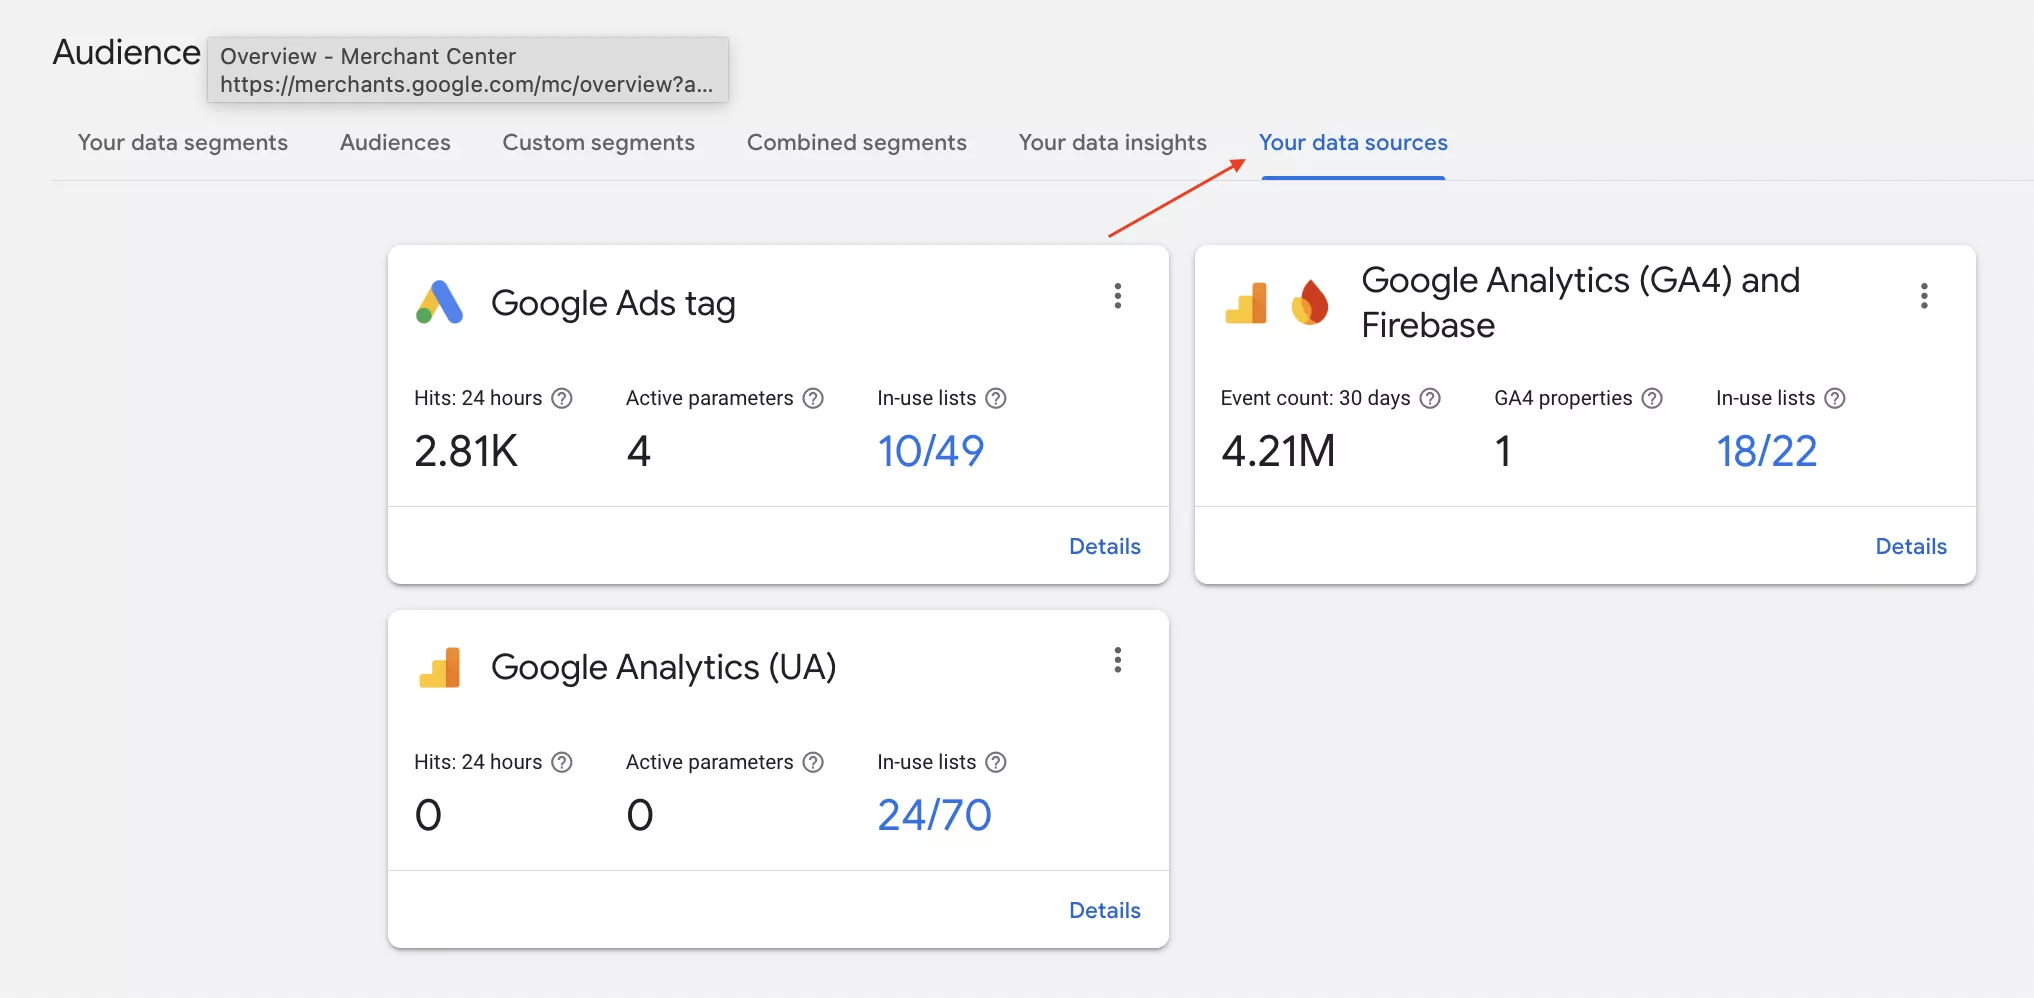The width and height of the screenshot is (2034, 998).
Task: Click help icon beside GA4 properties
Action: (1653, 398)
